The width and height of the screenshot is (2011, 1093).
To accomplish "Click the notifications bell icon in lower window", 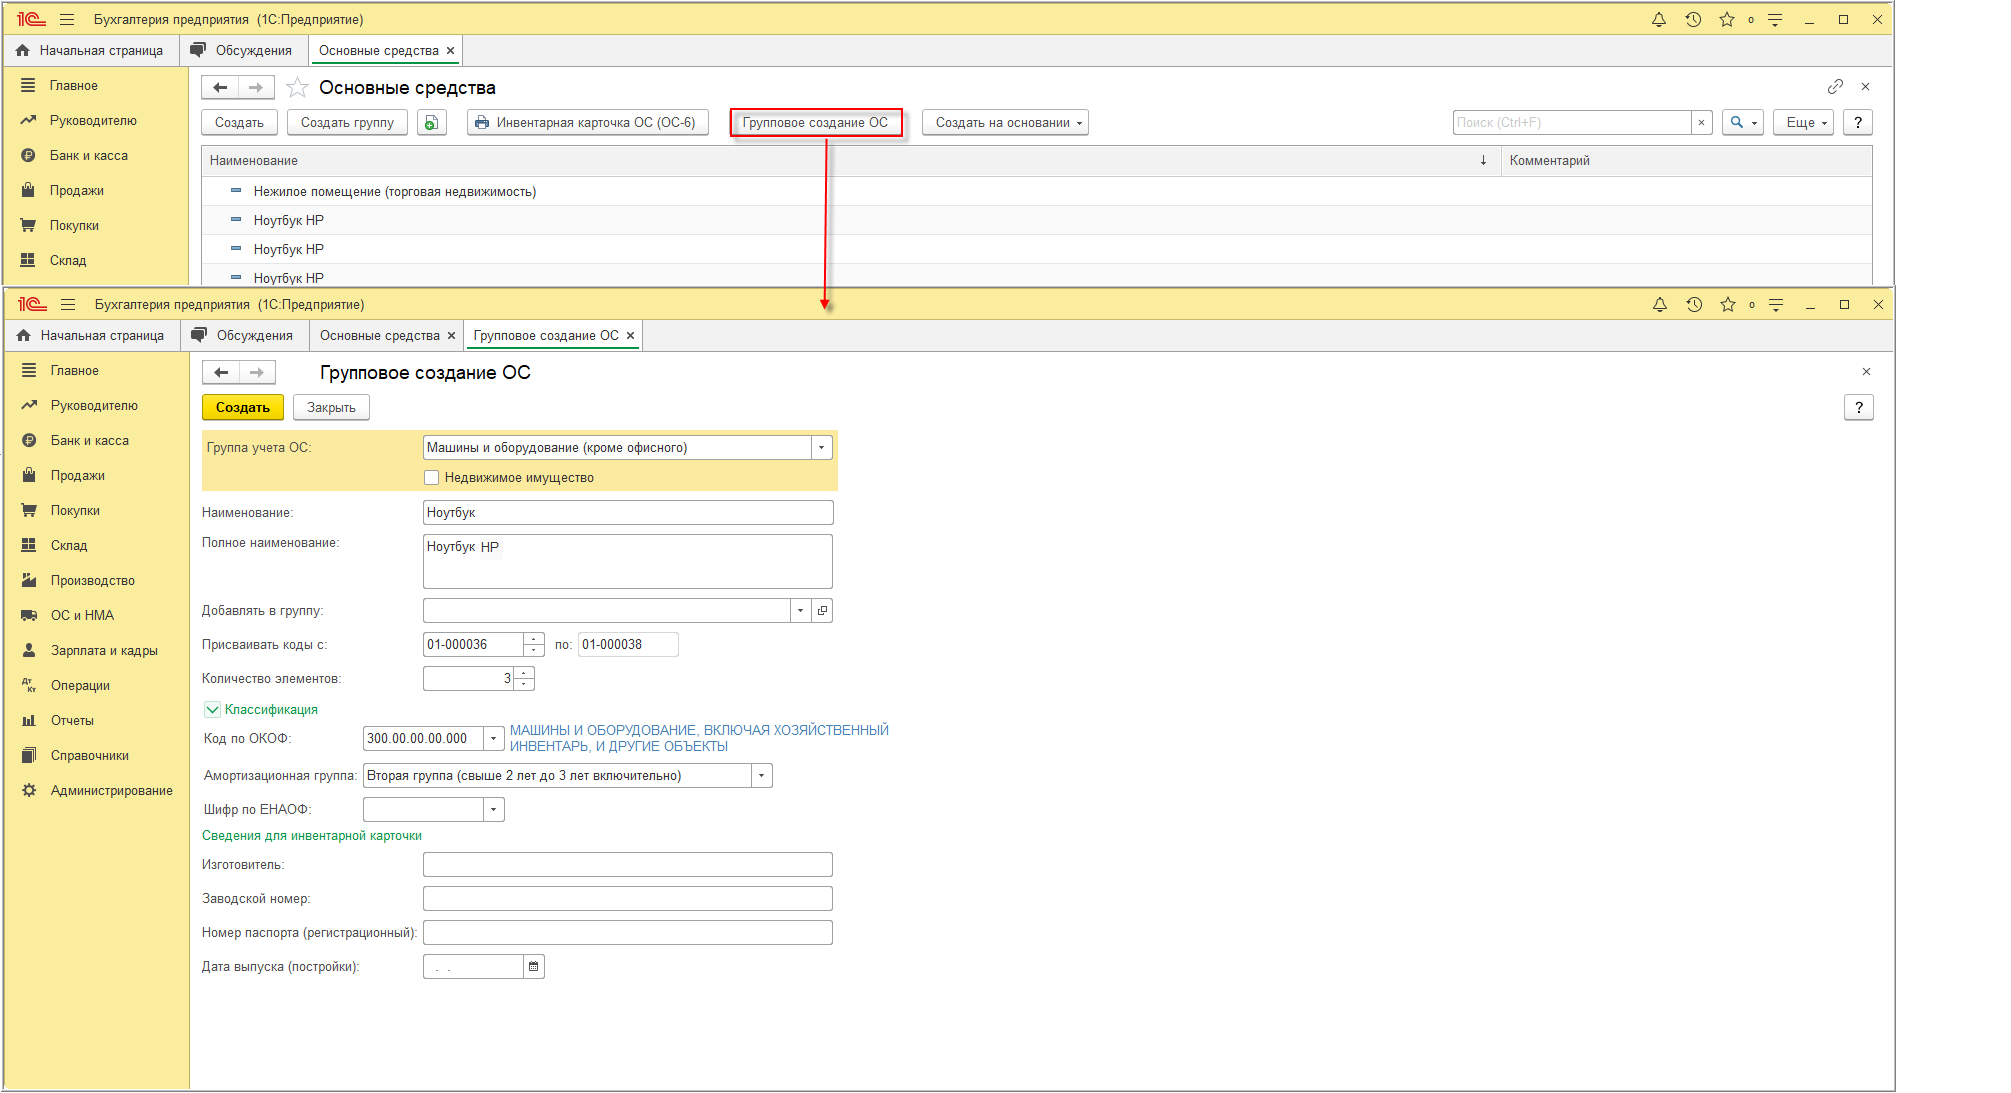I will point(1660,305).
